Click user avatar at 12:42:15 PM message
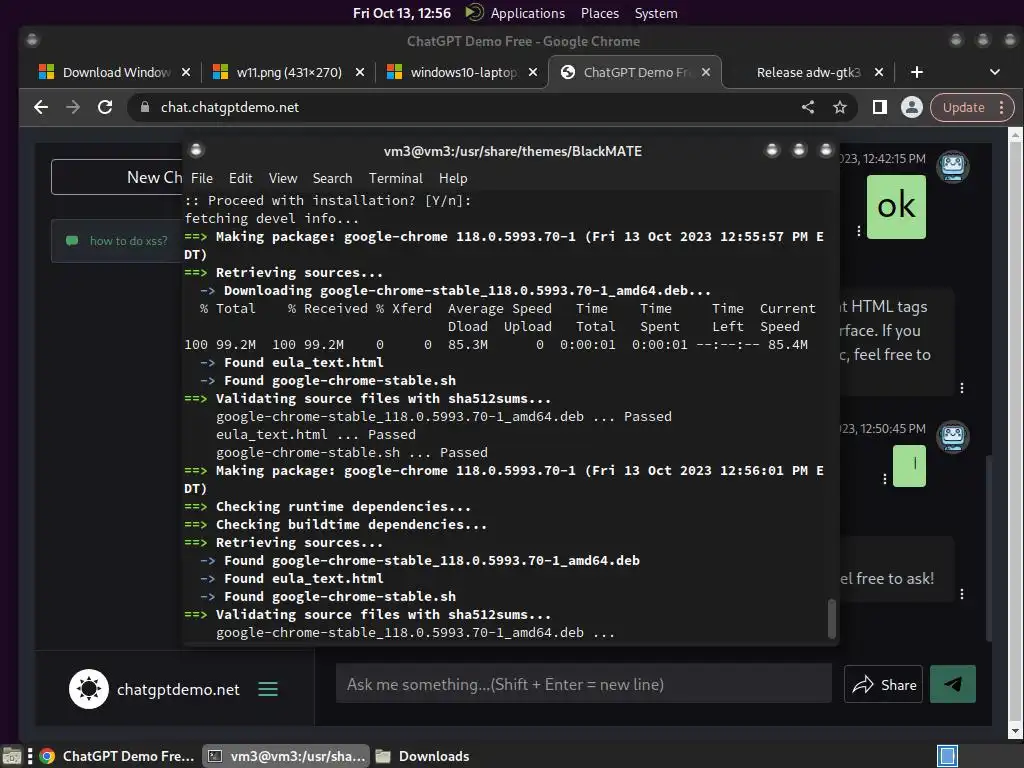 click(x=953, y=167)
